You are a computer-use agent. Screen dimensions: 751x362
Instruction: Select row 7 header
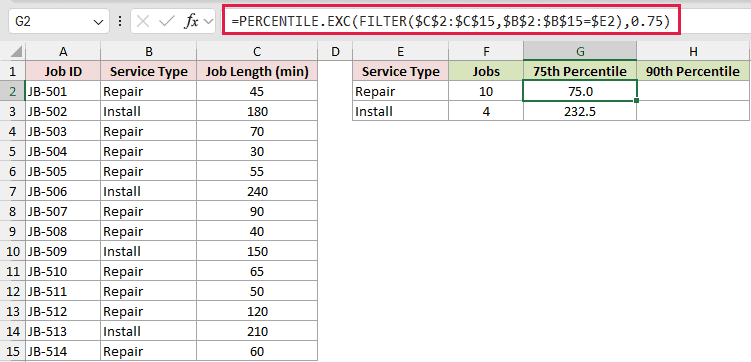pos(12,191)
